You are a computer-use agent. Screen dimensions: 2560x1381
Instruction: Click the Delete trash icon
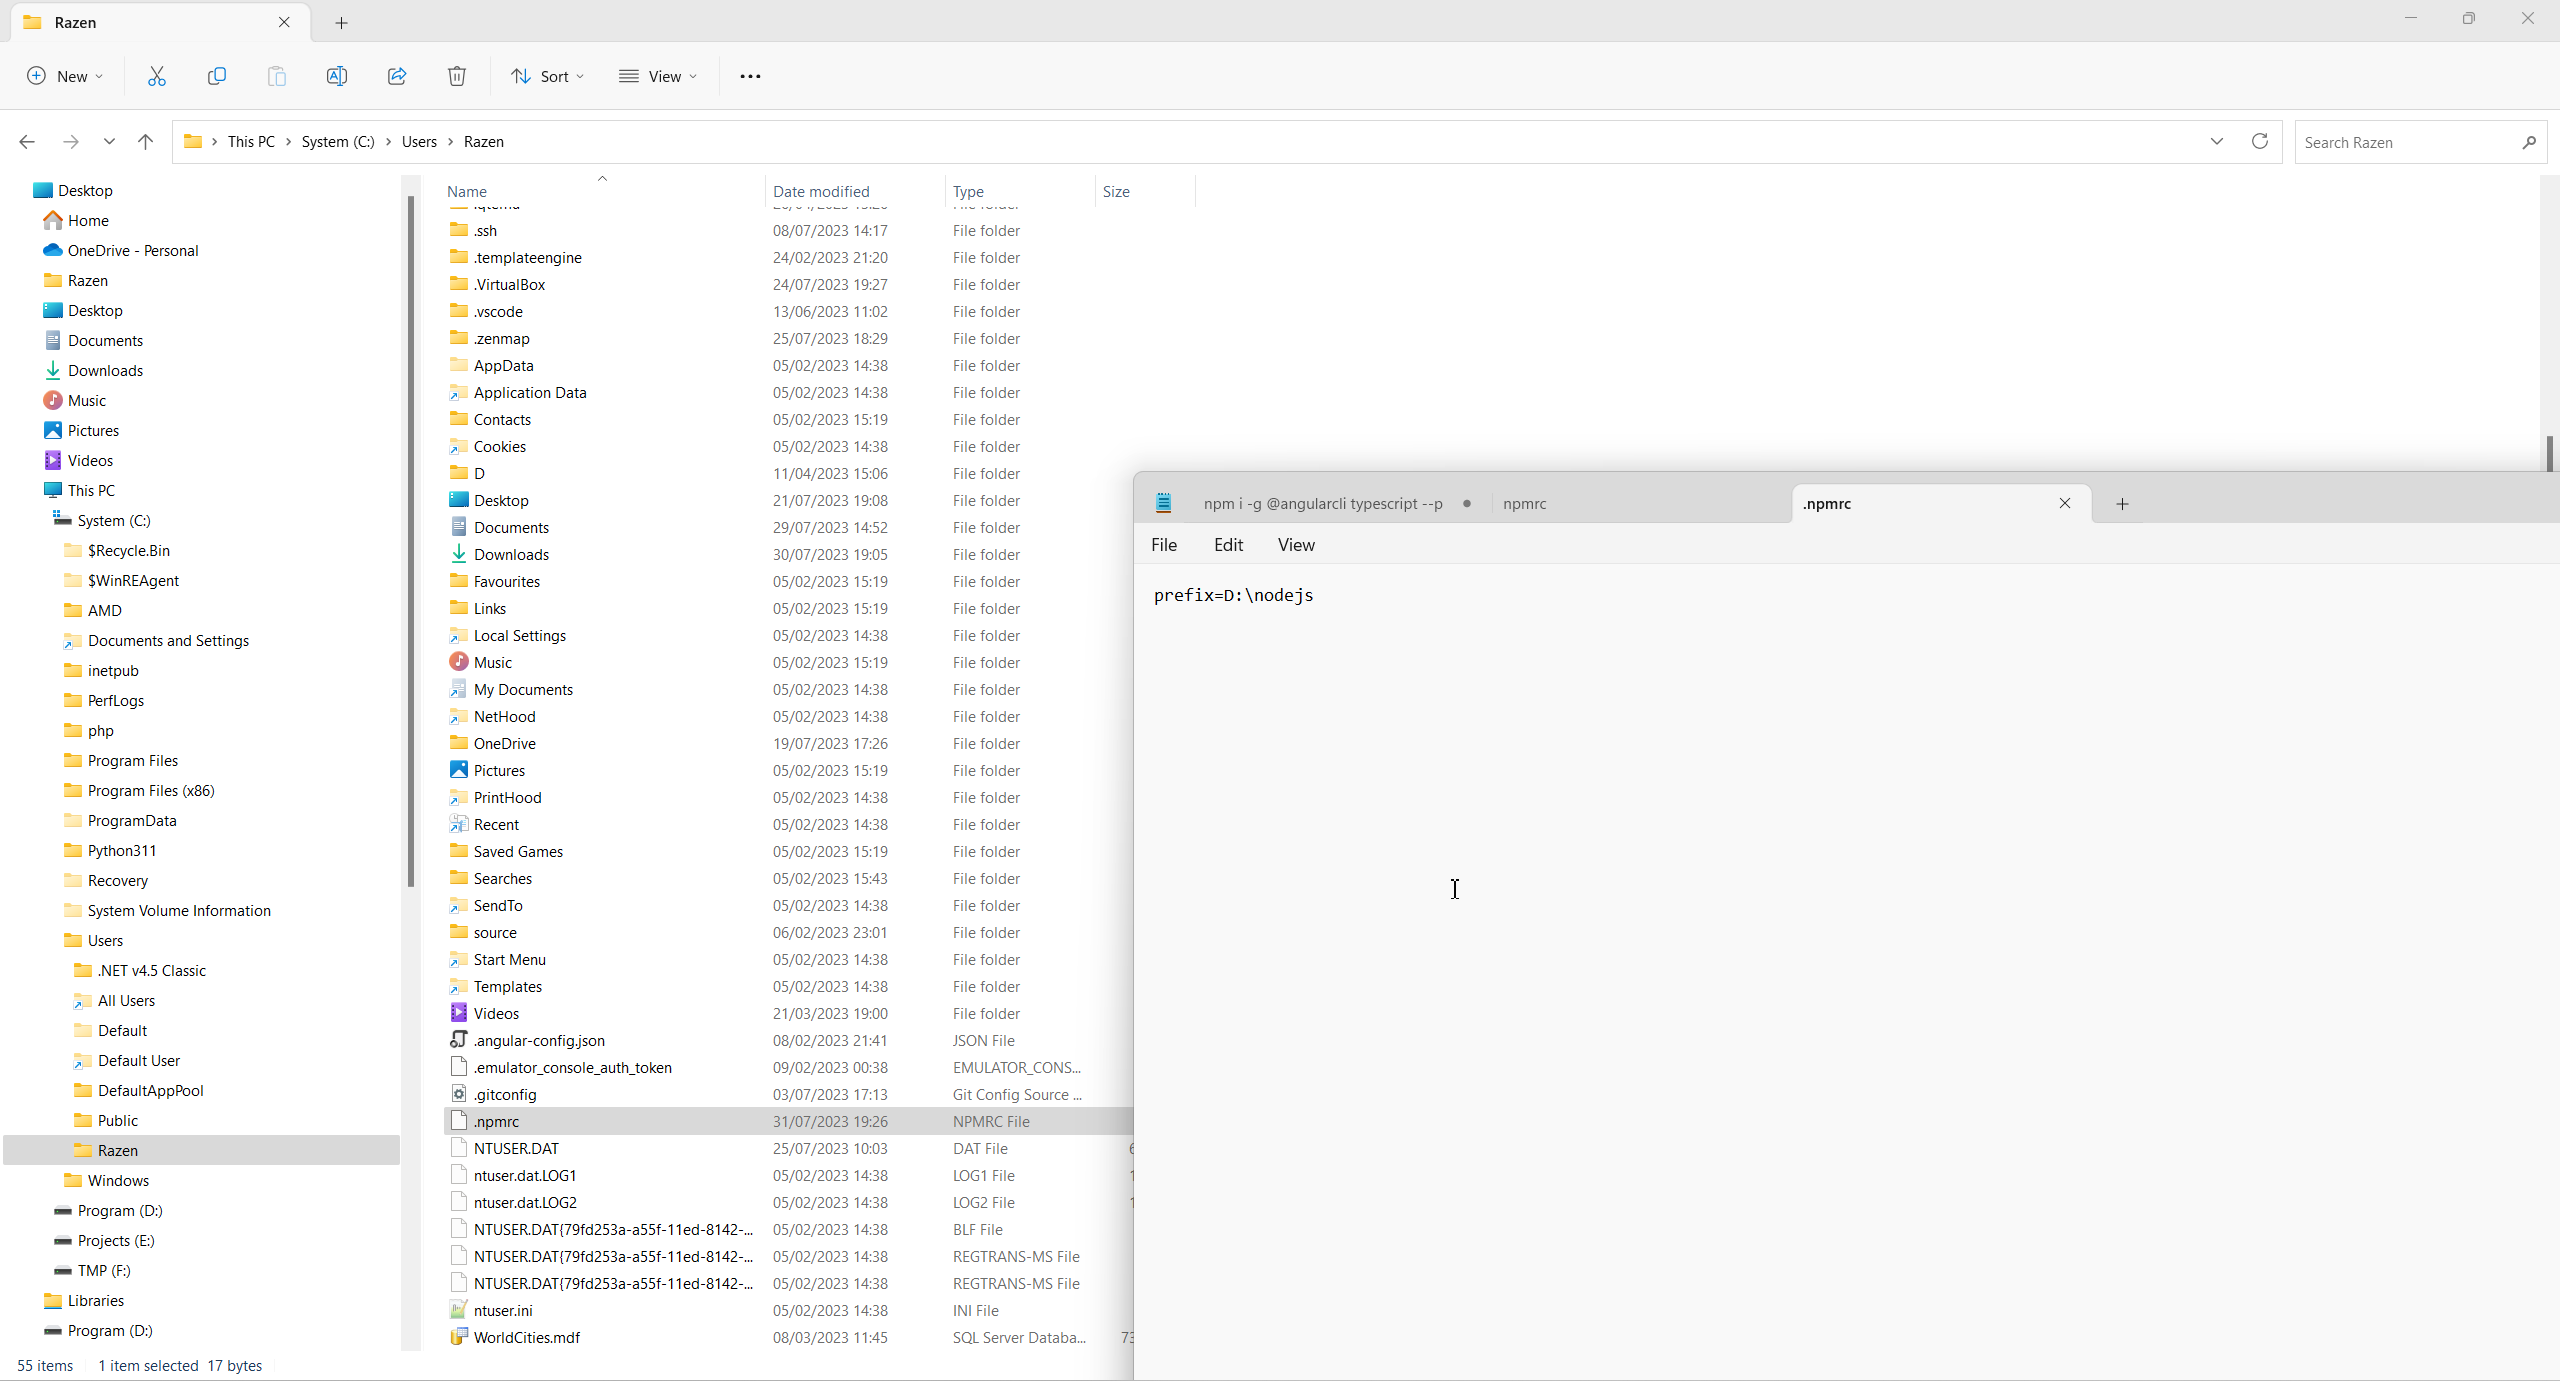pos(457,76)
